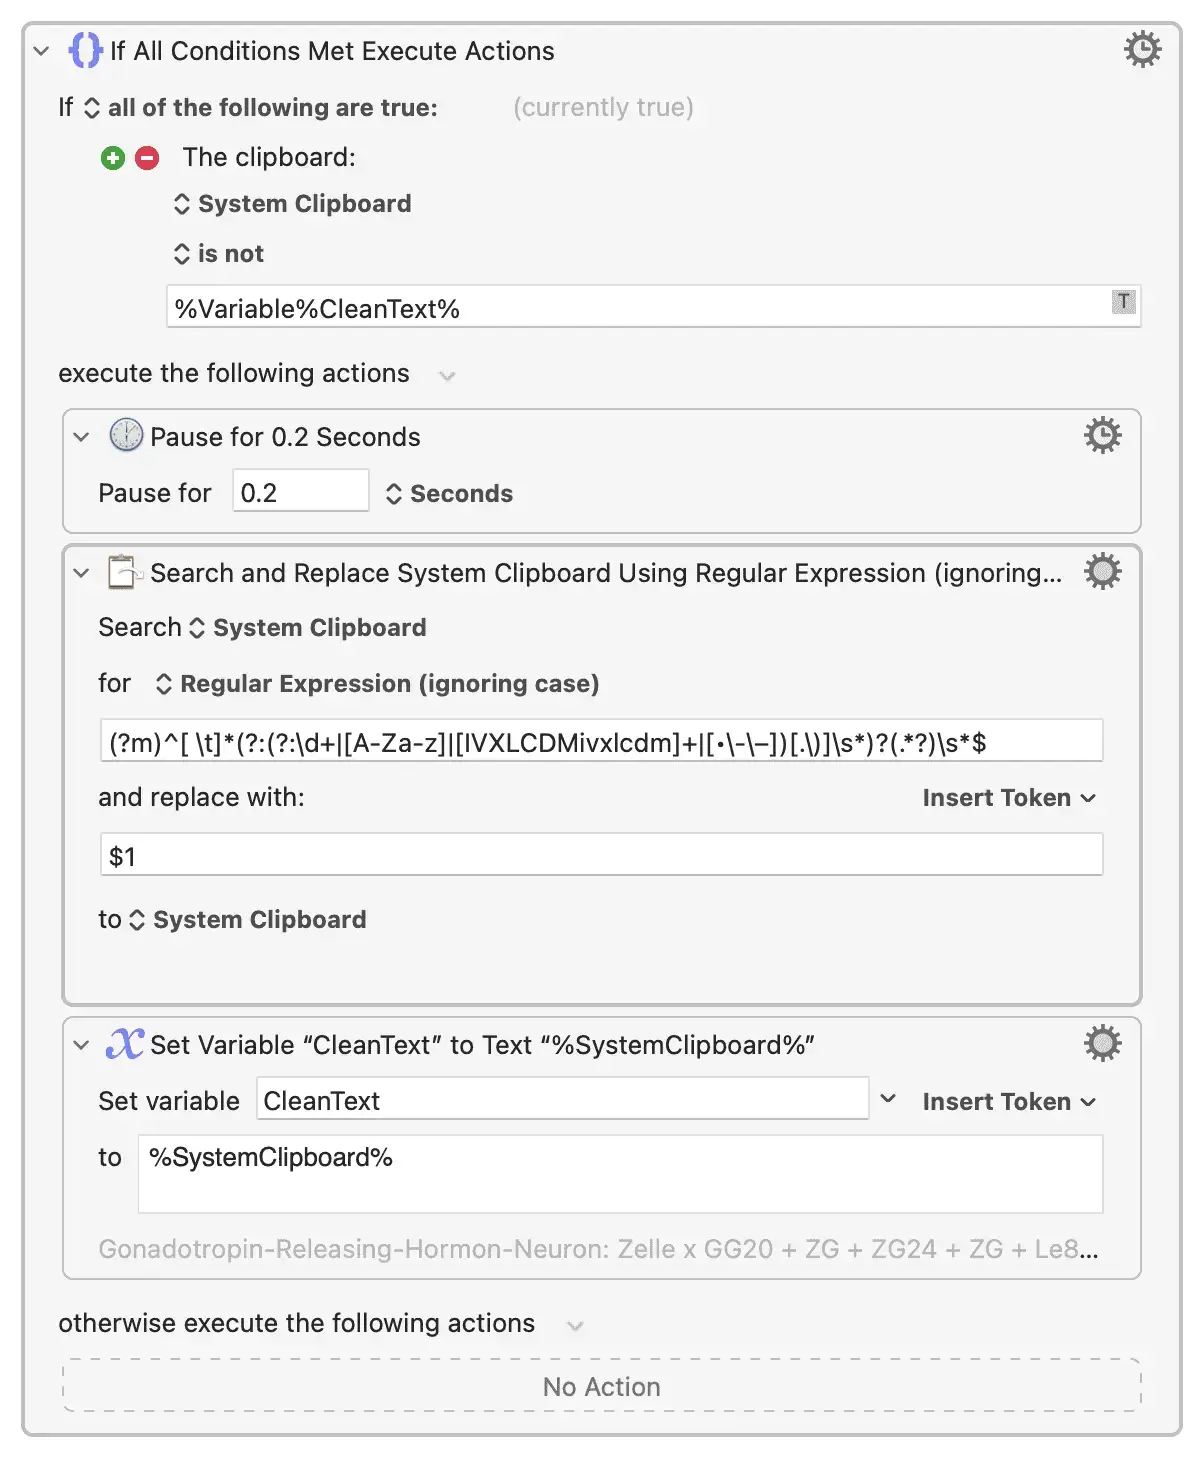Change the 'all of the following are true' selector
The width and height of the screenshot is (1204, 1458).
(262, 108)
